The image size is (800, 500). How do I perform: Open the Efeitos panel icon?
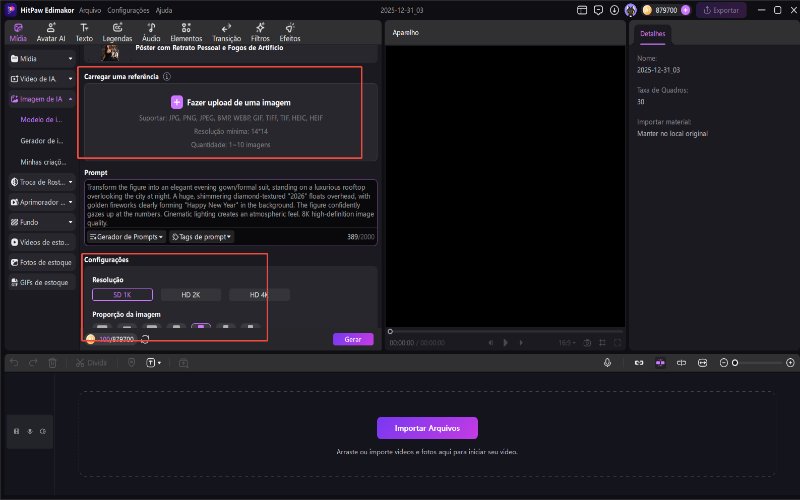tap(290, 31)
